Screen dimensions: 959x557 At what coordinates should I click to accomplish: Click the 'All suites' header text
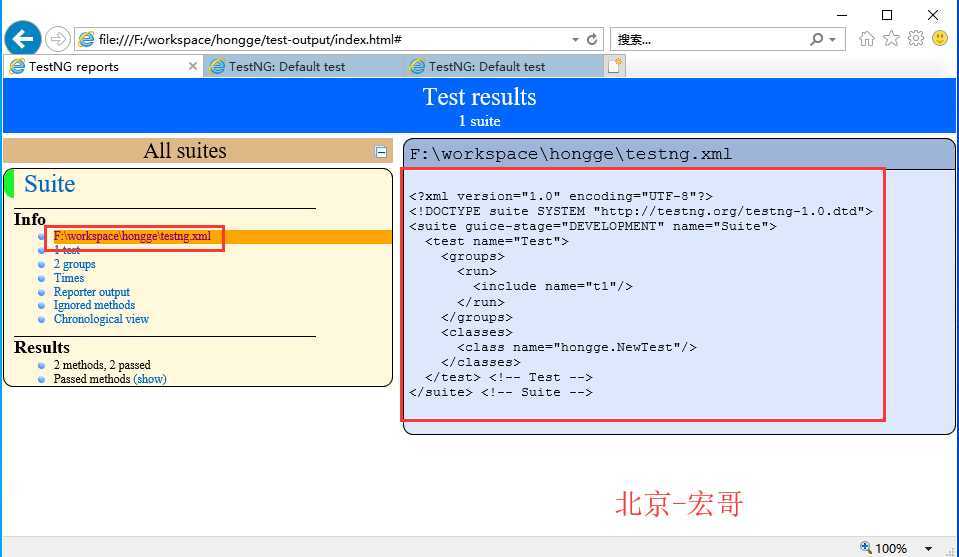pos(185,151)
